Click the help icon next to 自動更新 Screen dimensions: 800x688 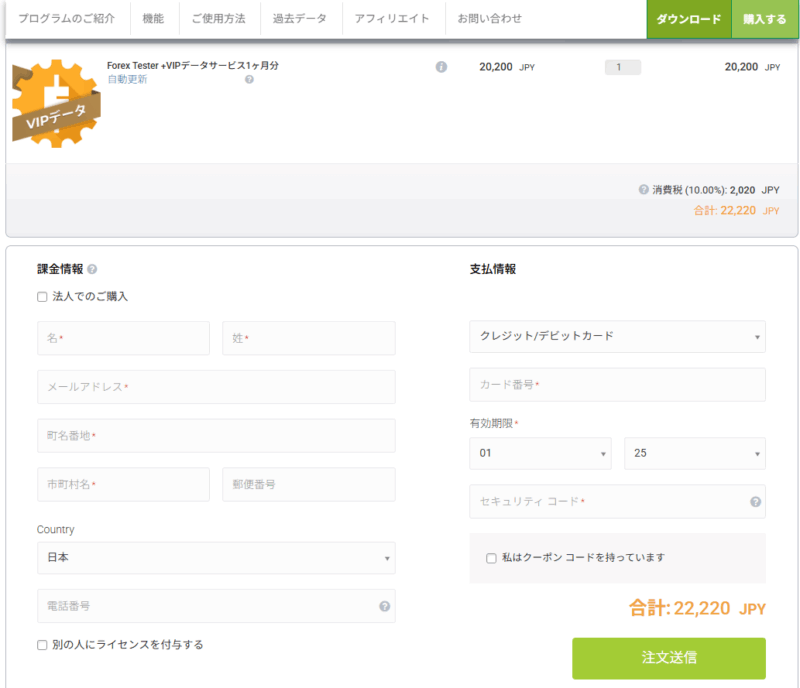pos(249,80)
